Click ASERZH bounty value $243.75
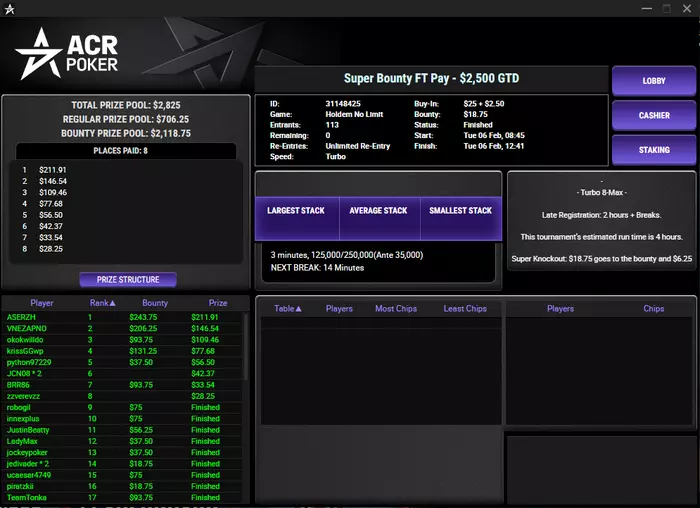The height and width of the screenshot is (508, 700). pyautogui.click(x=143, y=317)
